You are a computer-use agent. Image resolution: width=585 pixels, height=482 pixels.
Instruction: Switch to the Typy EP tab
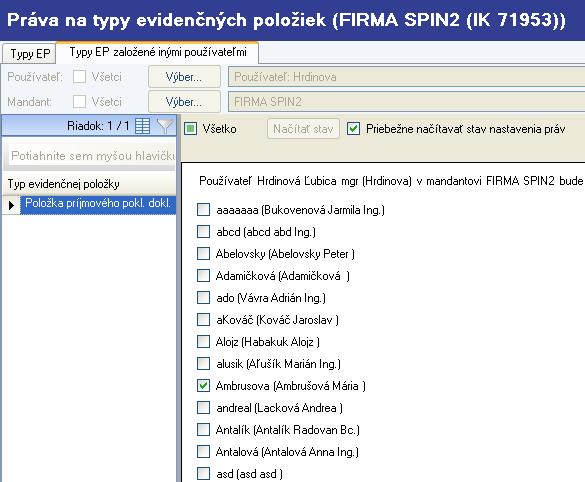pyautogui.click(x=29, y=53)
